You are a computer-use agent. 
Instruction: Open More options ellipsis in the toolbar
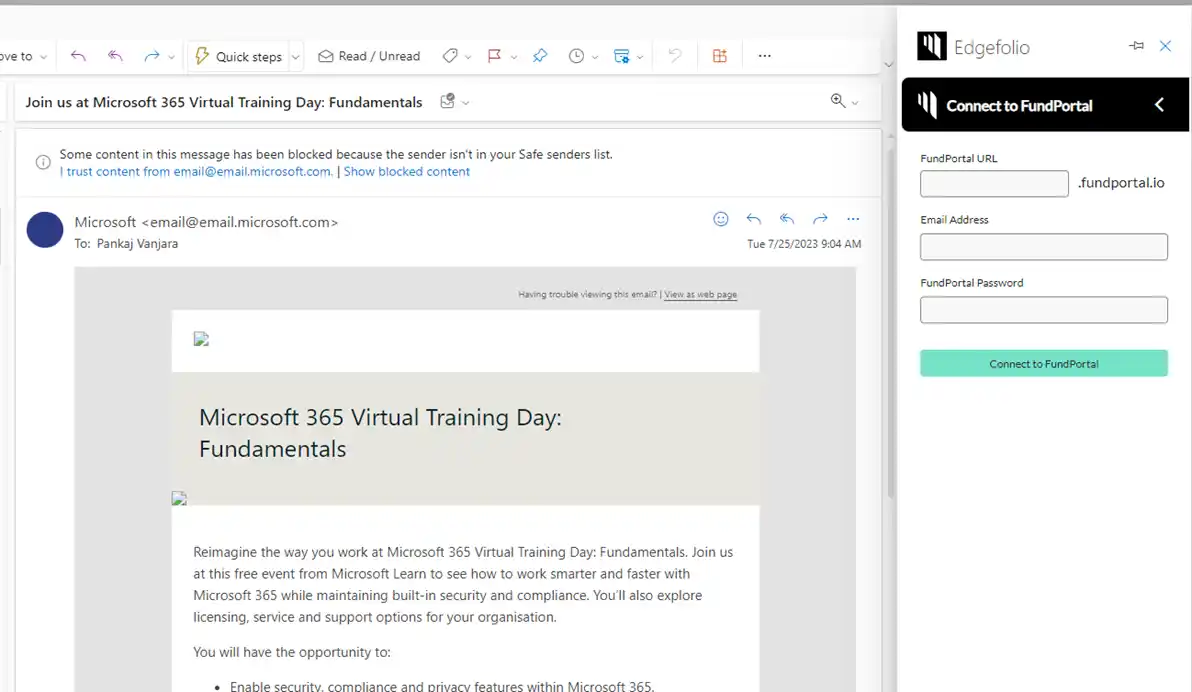click(x=765, y=56)
